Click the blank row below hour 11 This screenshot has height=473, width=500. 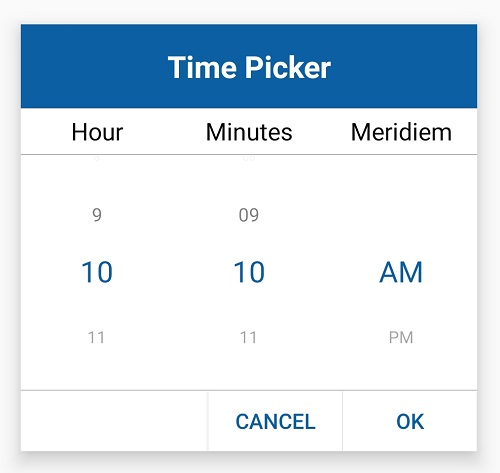click(97, 375)
